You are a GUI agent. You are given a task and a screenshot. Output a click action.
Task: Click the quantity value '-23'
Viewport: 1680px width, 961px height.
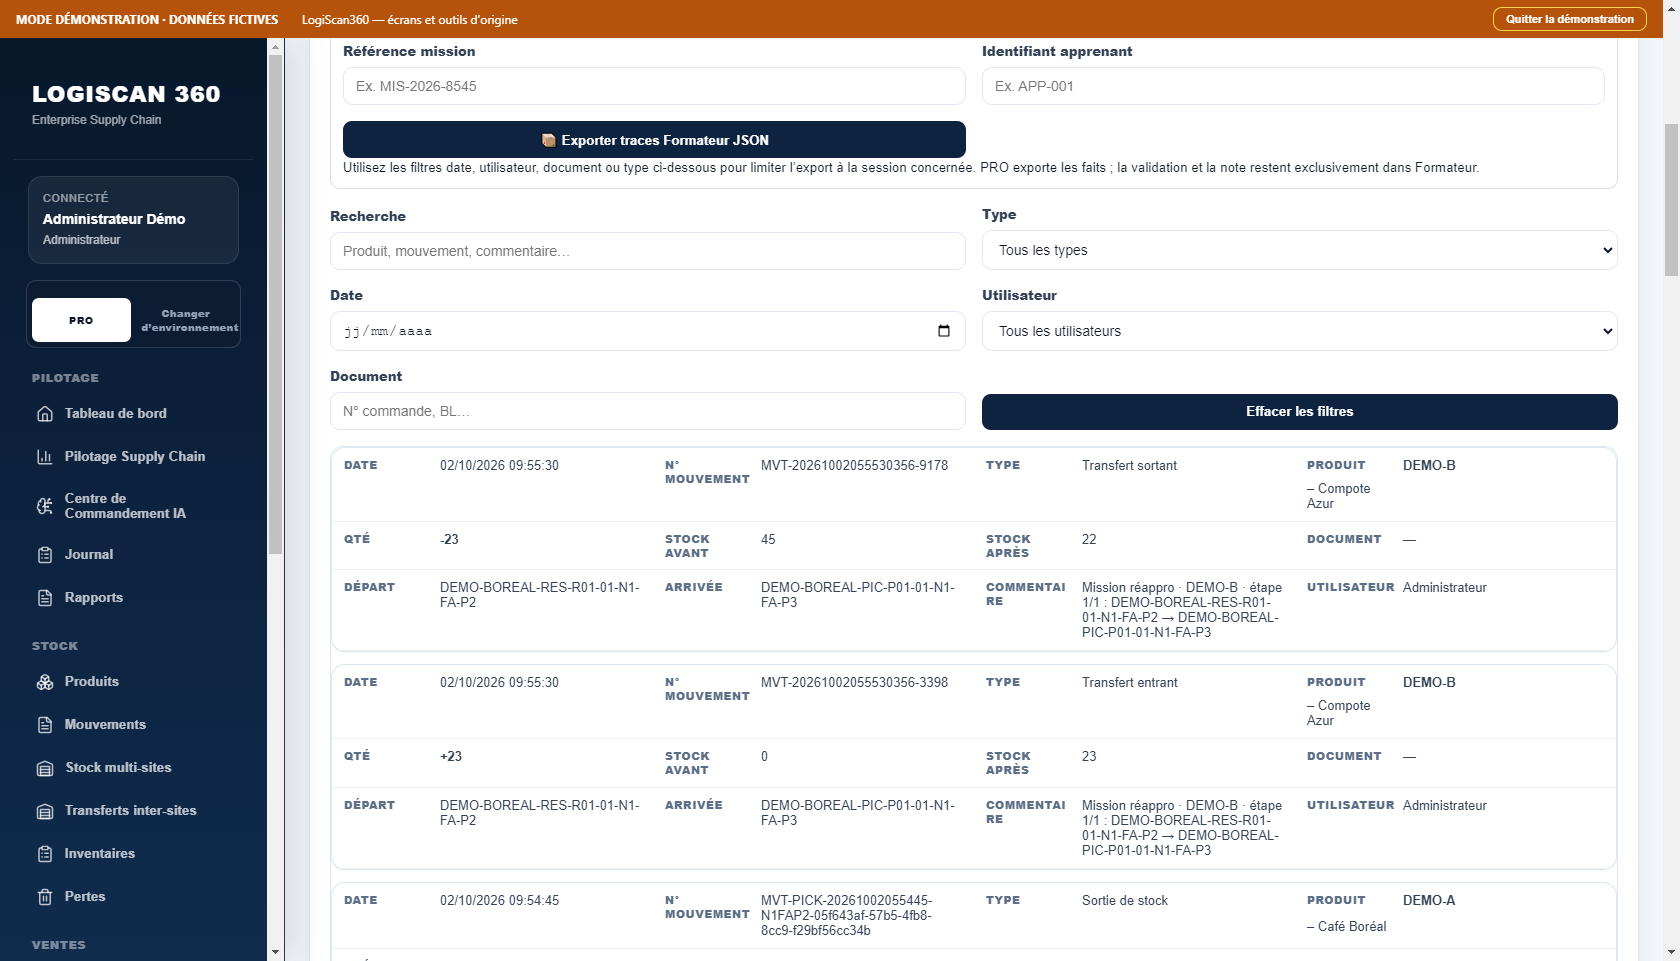(x=449, y=540)
